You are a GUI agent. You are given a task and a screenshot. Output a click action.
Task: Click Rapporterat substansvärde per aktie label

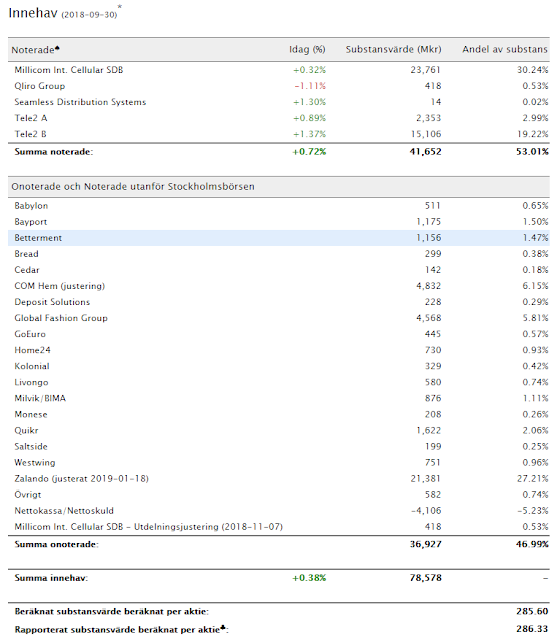121,629
